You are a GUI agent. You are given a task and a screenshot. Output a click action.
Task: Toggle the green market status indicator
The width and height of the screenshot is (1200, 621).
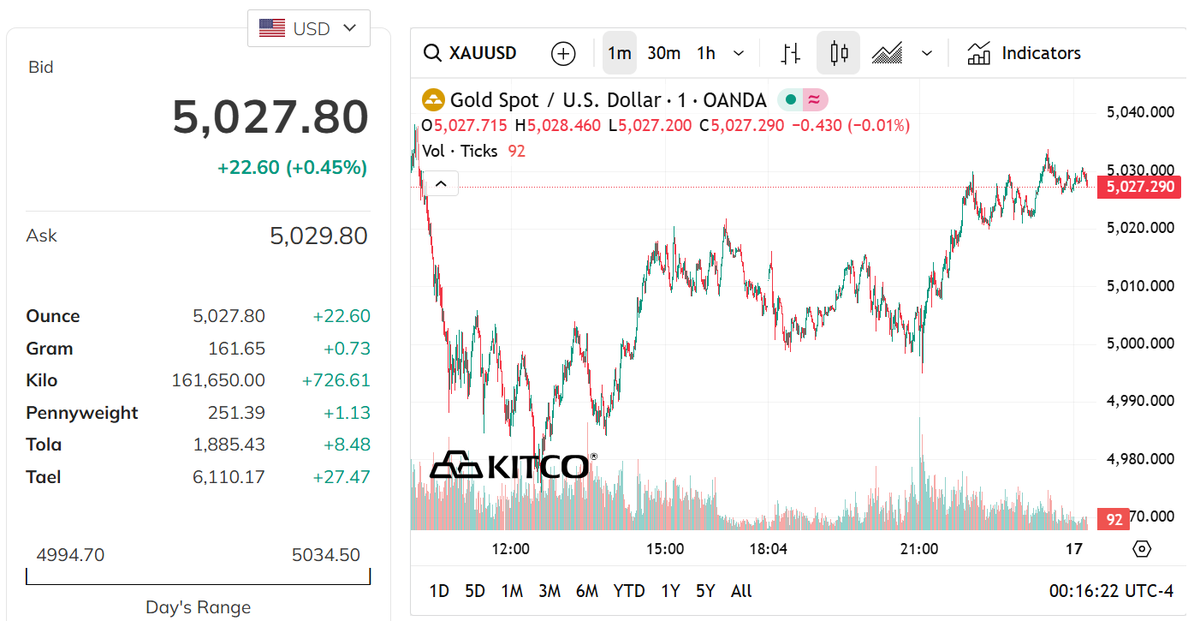pyautogui.click(x=789, y=100)
